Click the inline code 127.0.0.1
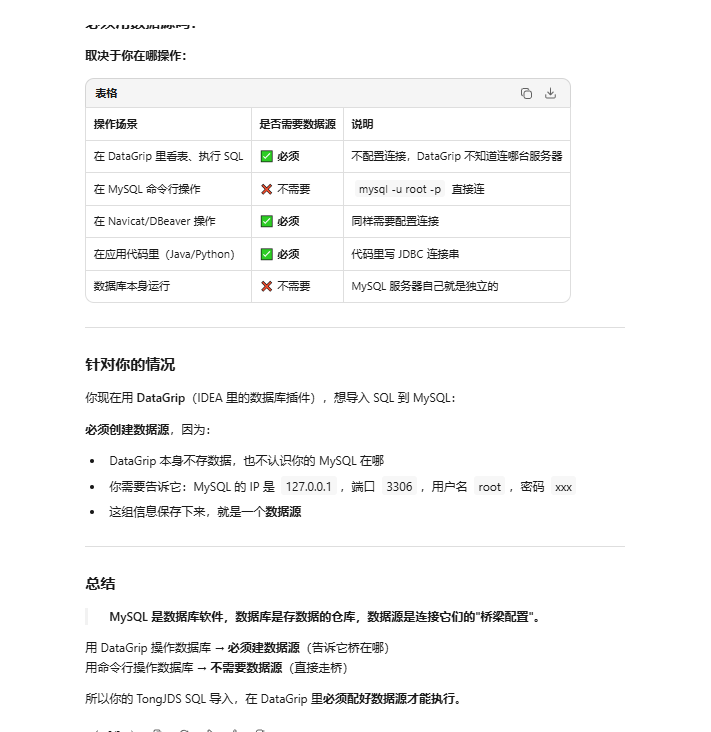Viewport: 711px width, 732px height. (x=309, y=487)
